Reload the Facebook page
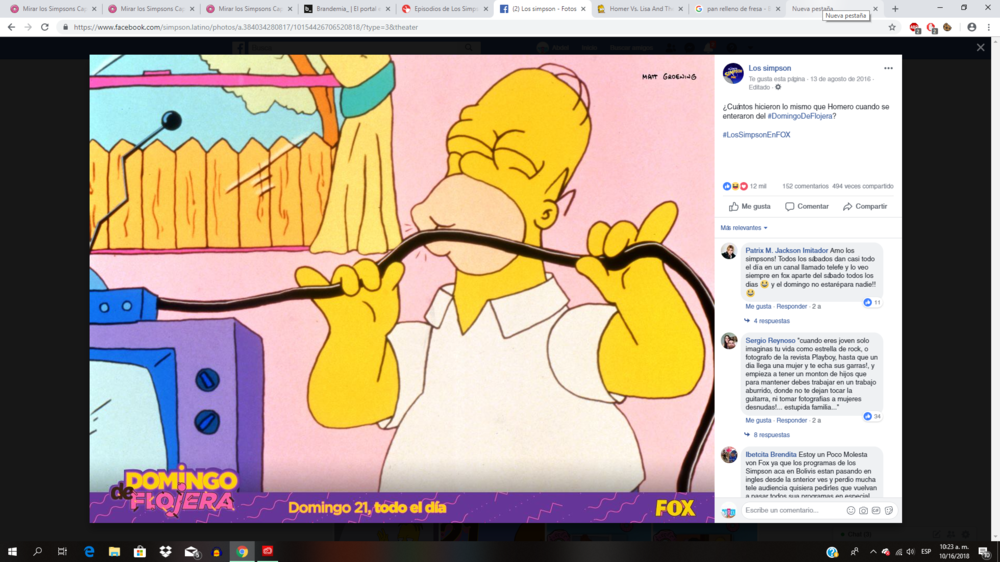 pyautogui.click(x=45, y=27)
